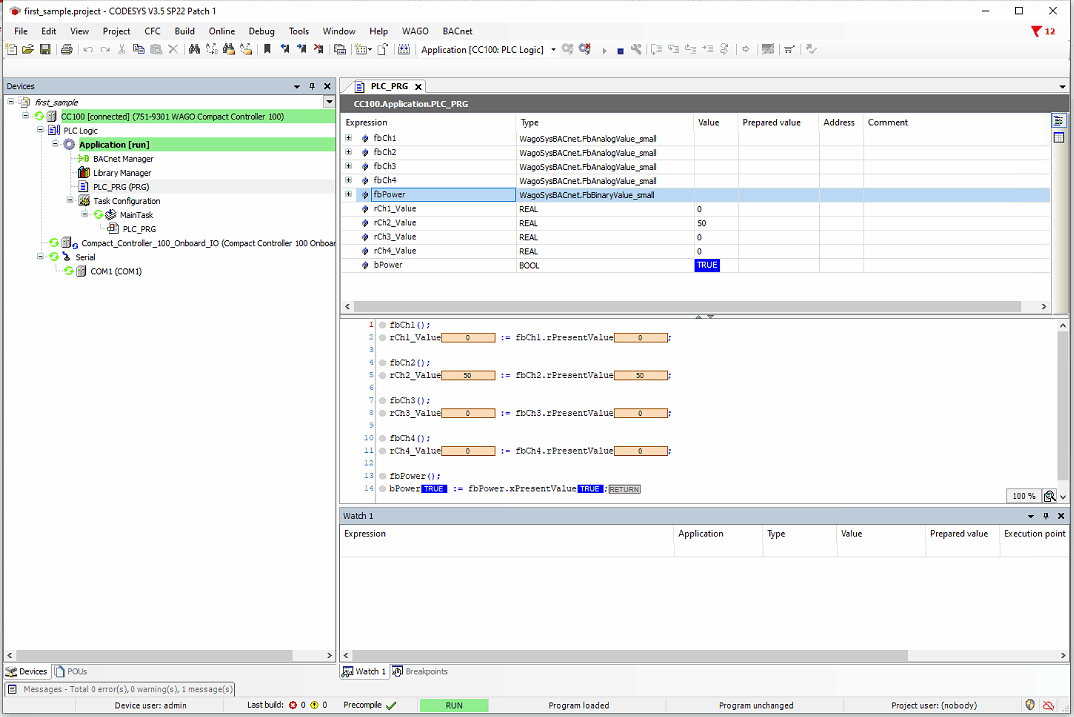Open Messages panel at bottom

(x=121, y=689)
